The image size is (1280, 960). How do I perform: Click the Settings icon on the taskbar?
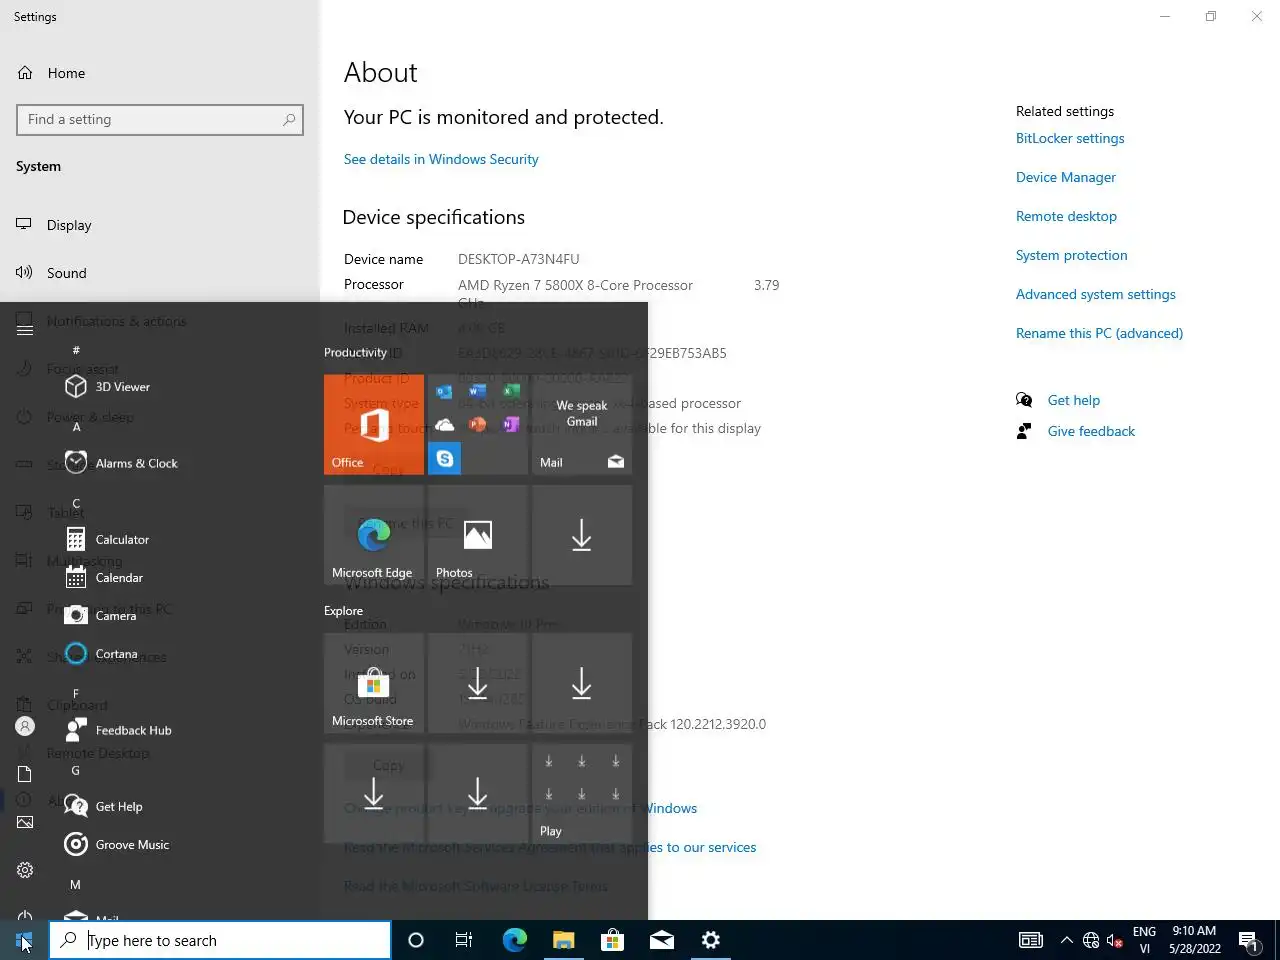710,940
